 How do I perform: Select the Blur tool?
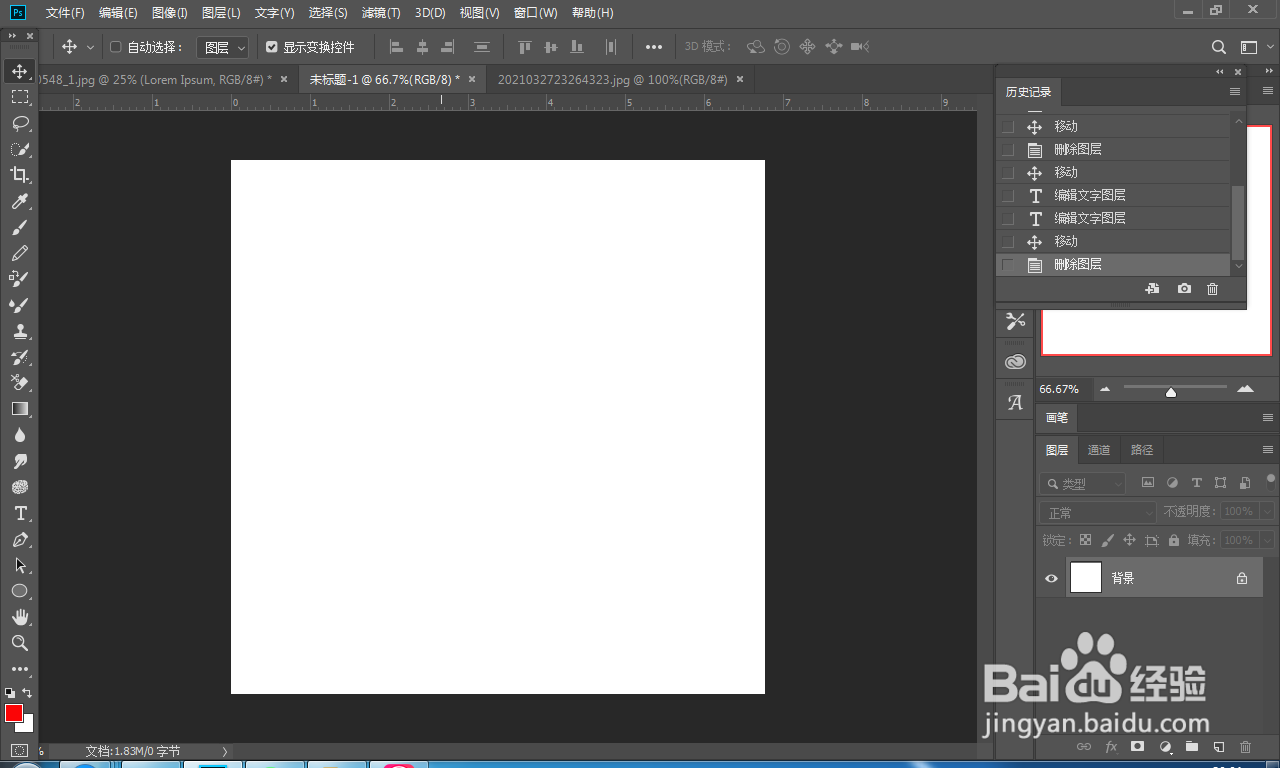[x=19, y=435]
